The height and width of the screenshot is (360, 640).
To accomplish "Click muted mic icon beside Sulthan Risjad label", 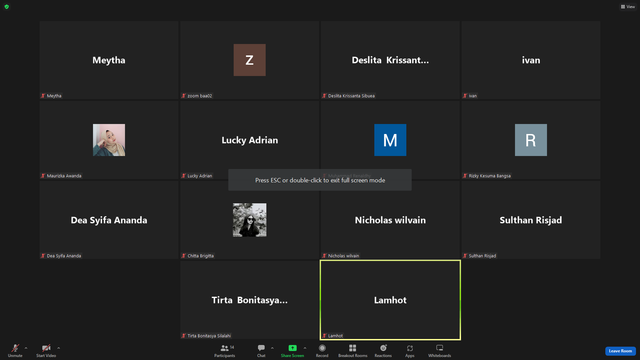I will pos(465,256).
